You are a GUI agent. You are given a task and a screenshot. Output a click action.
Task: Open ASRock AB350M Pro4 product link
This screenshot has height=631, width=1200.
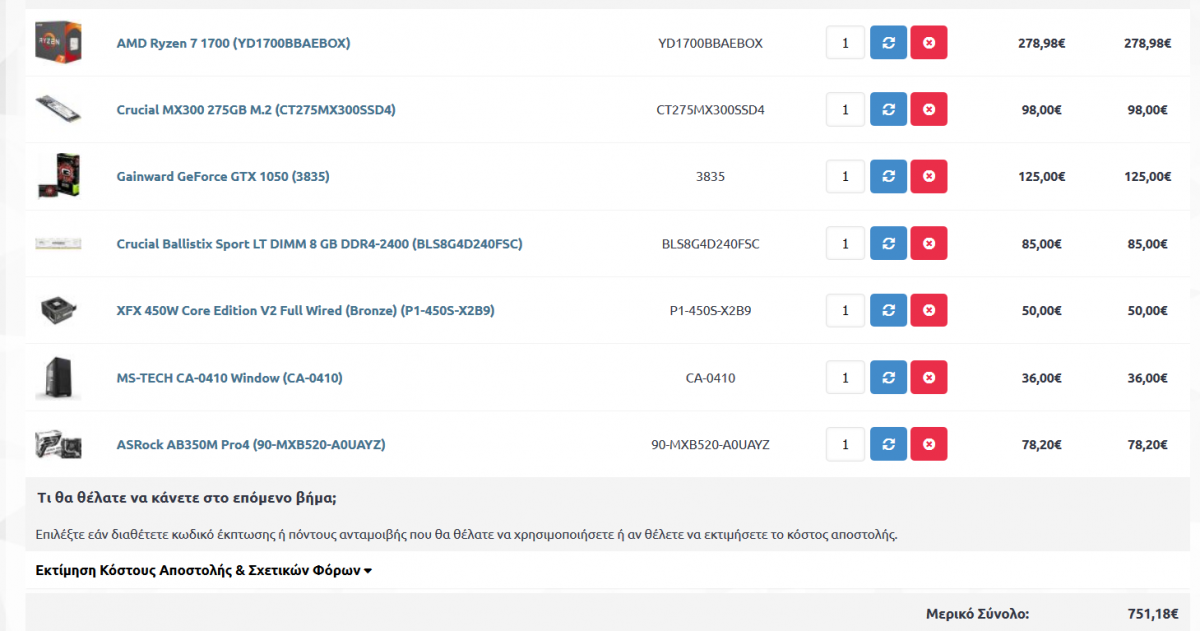[250, 445]
